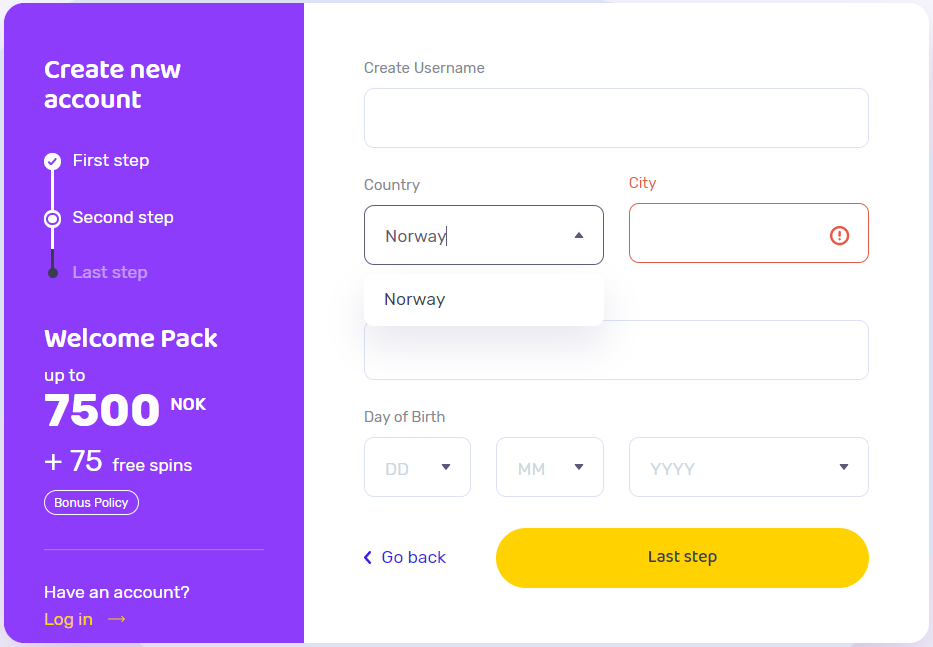Click the Last step progress dot
The image size is (933, 647).
point(53,273)
